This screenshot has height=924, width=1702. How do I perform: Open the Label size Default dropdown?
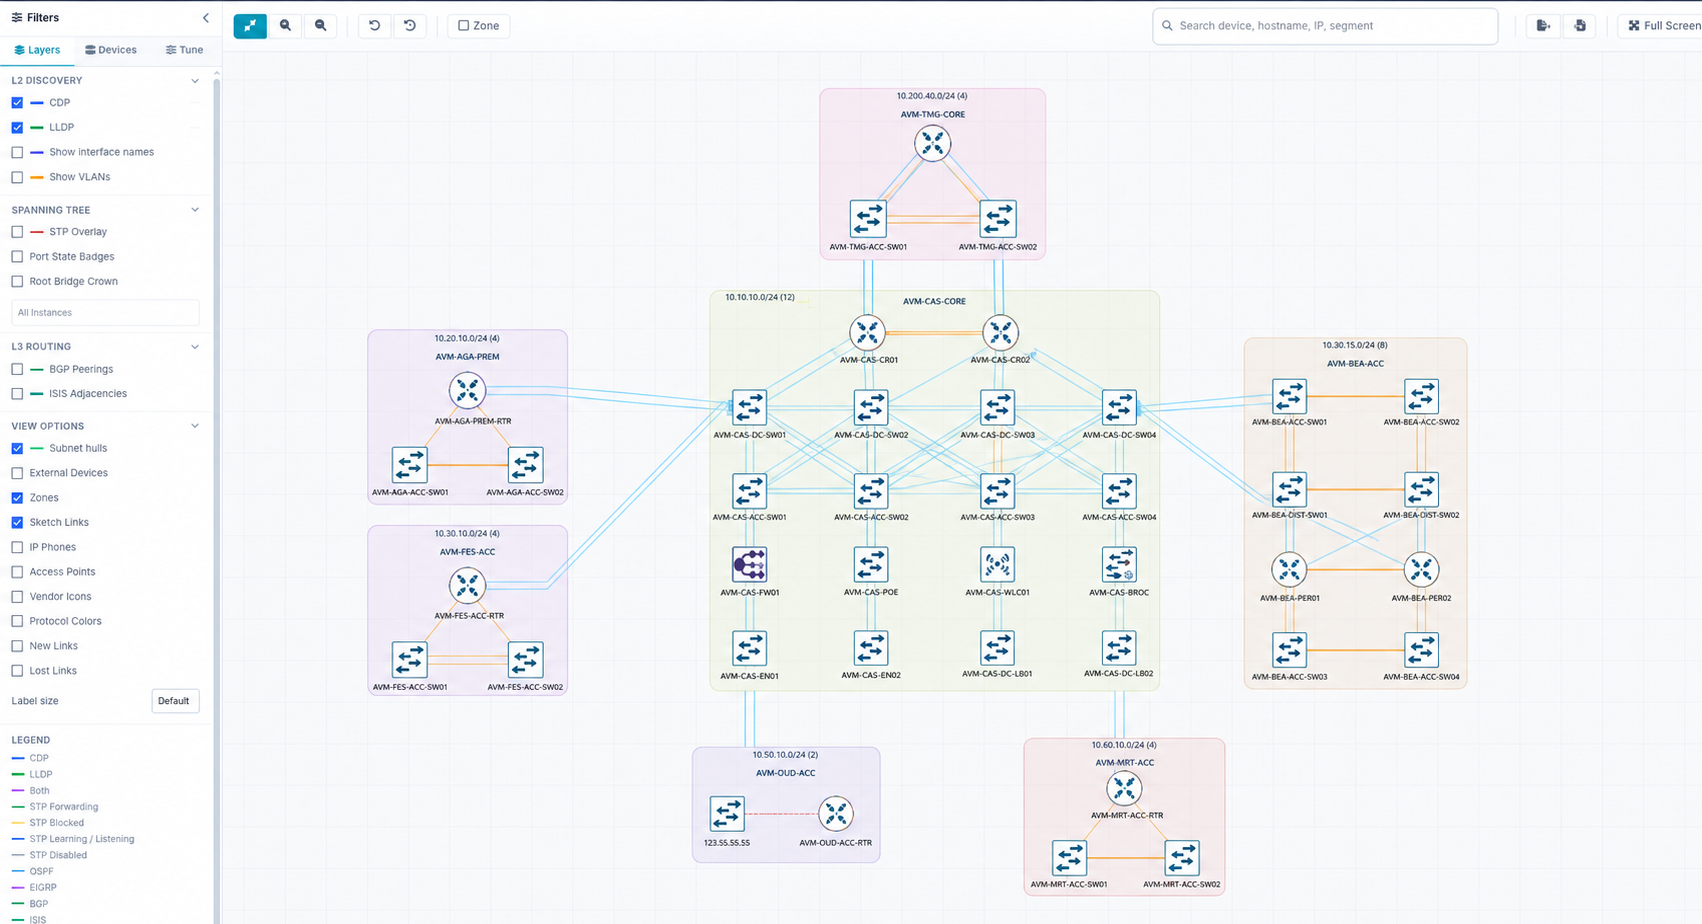tap(175, 701)
